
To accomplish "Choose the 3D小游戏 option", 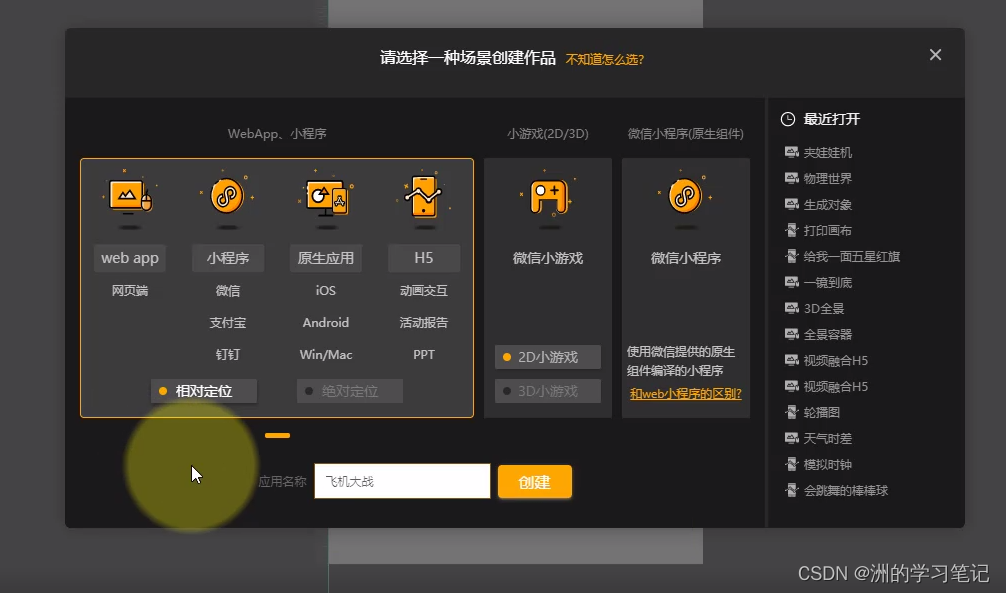I will 547,390.
